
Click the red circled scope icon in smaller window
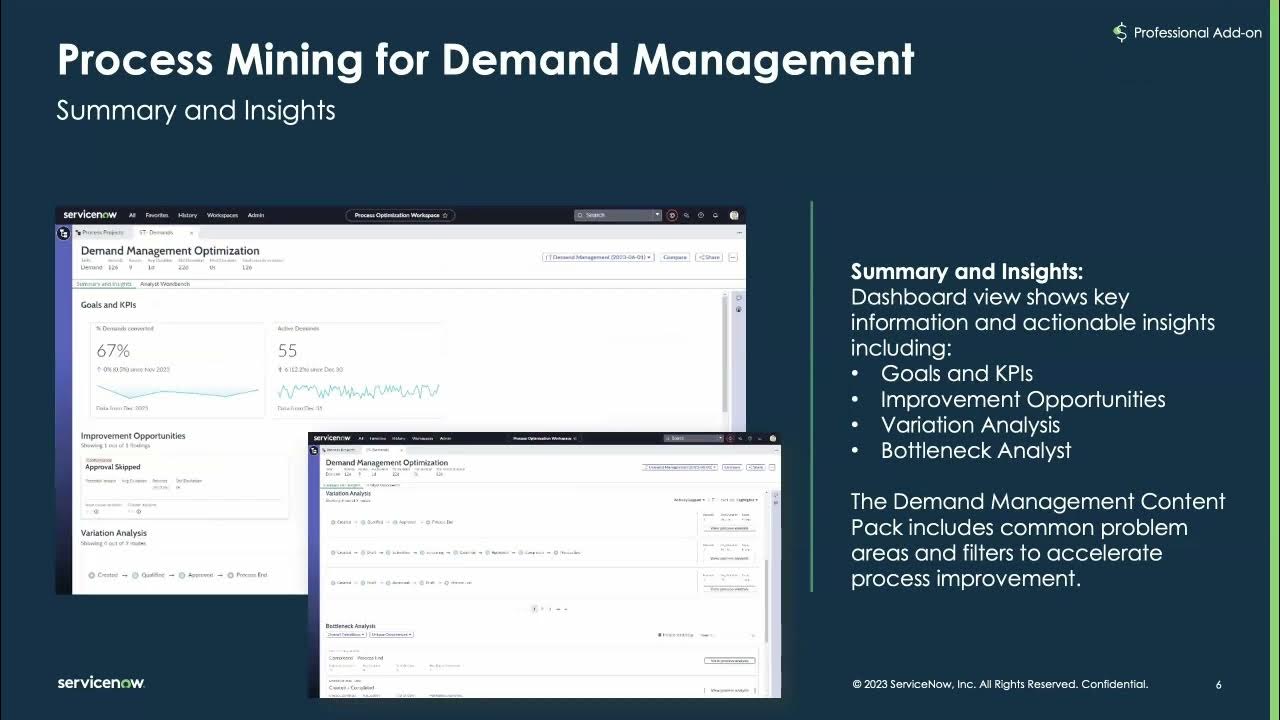[x=729, y=438]
